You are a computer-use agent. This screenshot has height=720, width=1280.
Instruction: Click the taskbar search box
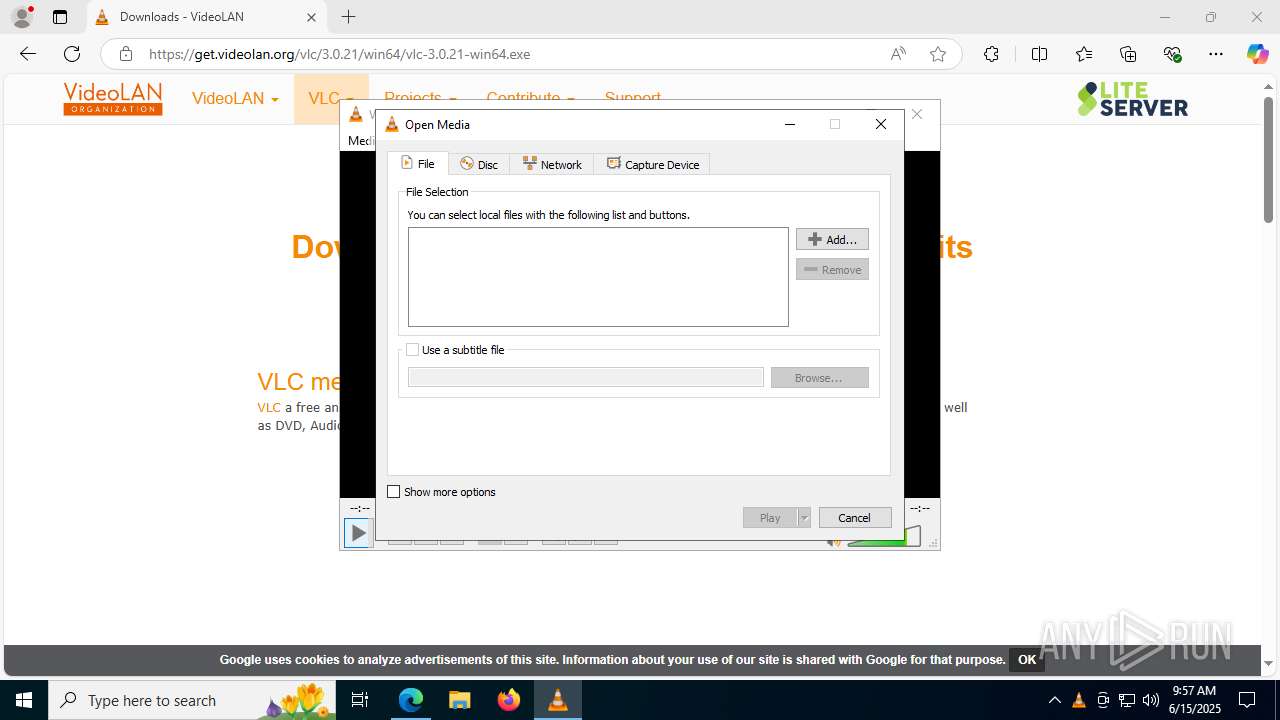pos(192,700)
